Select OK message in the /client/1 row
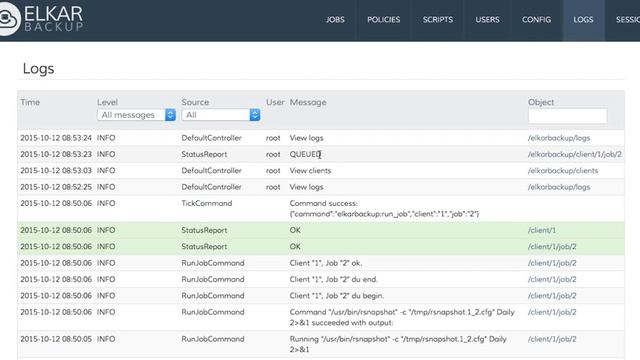This screenshot has width=640, height=360. (x=295, y=230)
